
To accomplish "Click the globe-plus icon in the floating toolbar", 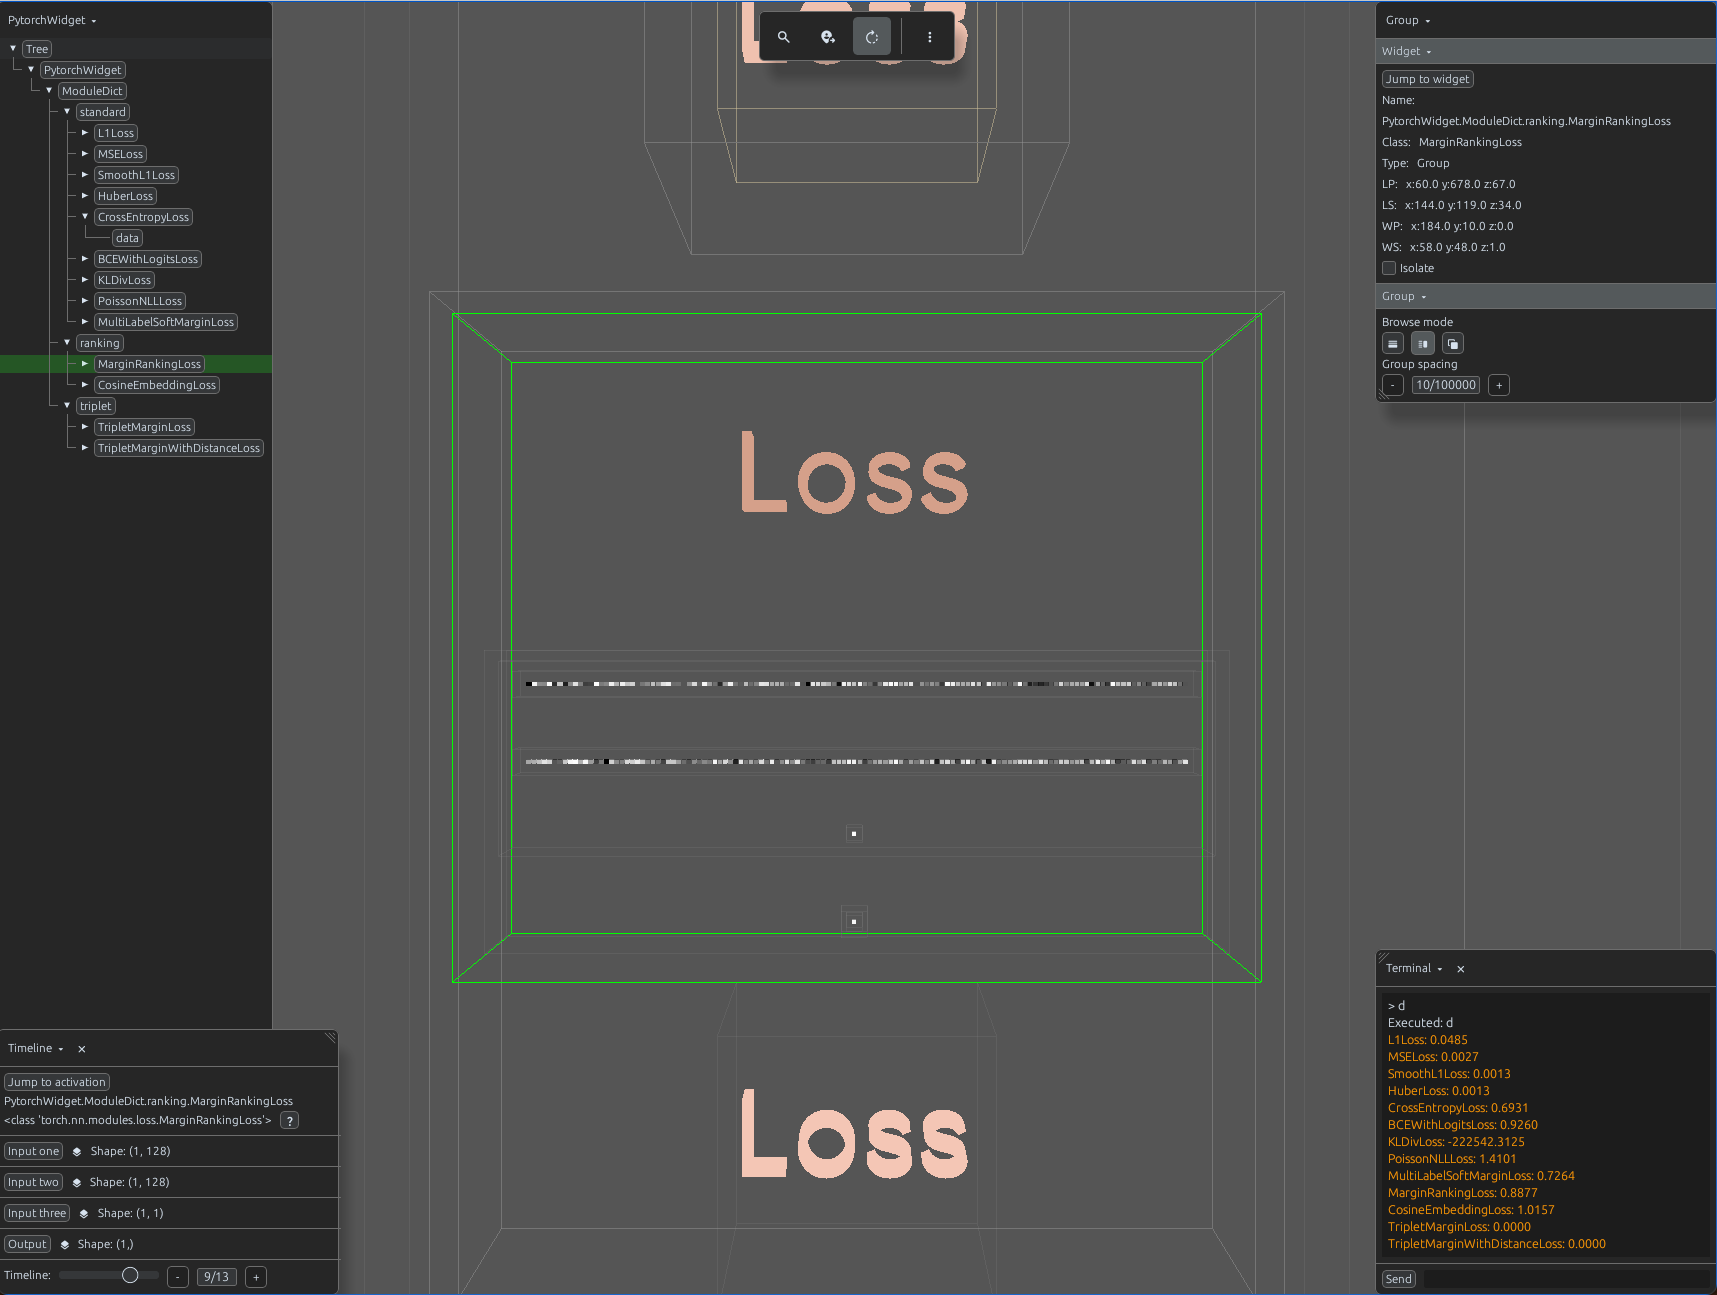I will click(828, 37).
